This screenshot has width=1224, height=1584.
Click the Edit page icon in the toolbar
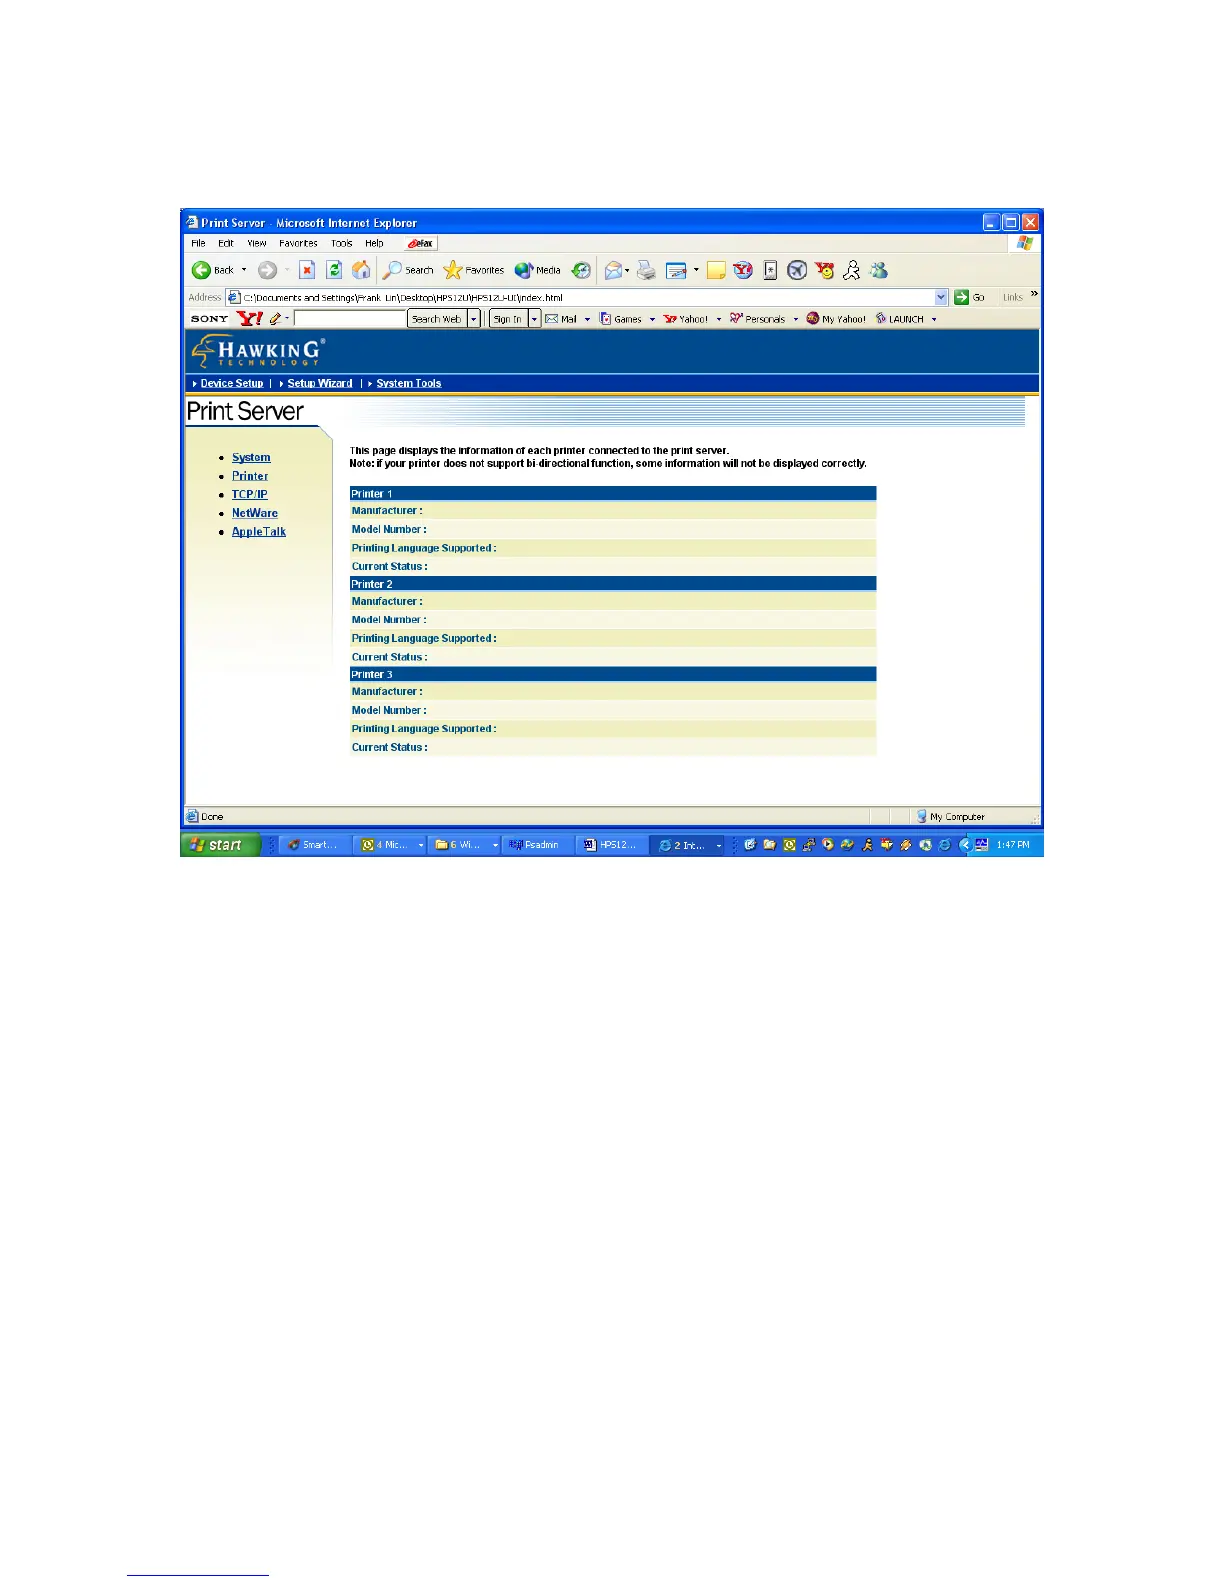click(677, 270)
